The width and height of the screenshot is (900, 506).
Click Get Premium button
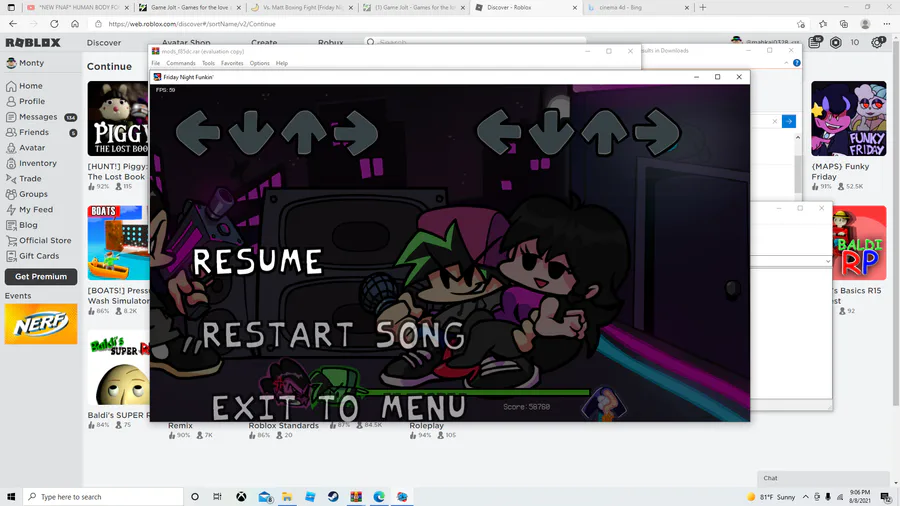point(41,277)
